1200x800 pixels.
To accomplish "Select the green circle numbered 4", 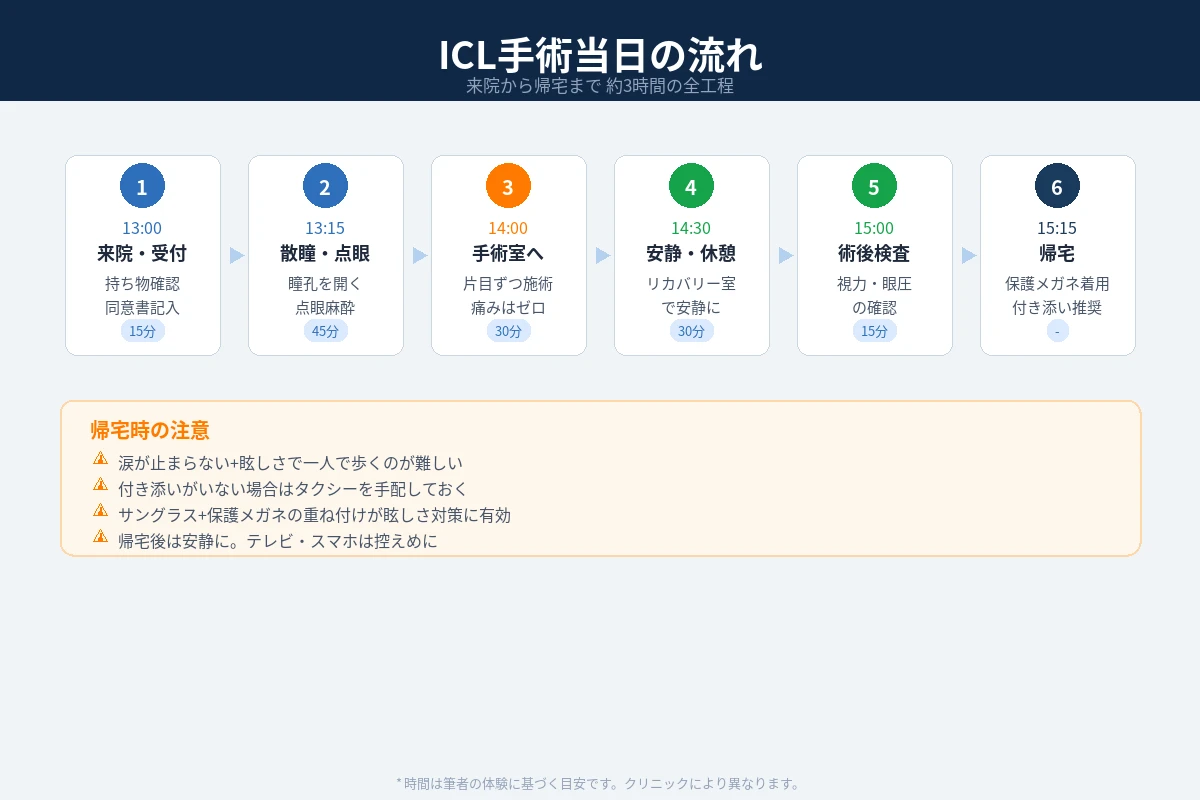I will point(691,185).
